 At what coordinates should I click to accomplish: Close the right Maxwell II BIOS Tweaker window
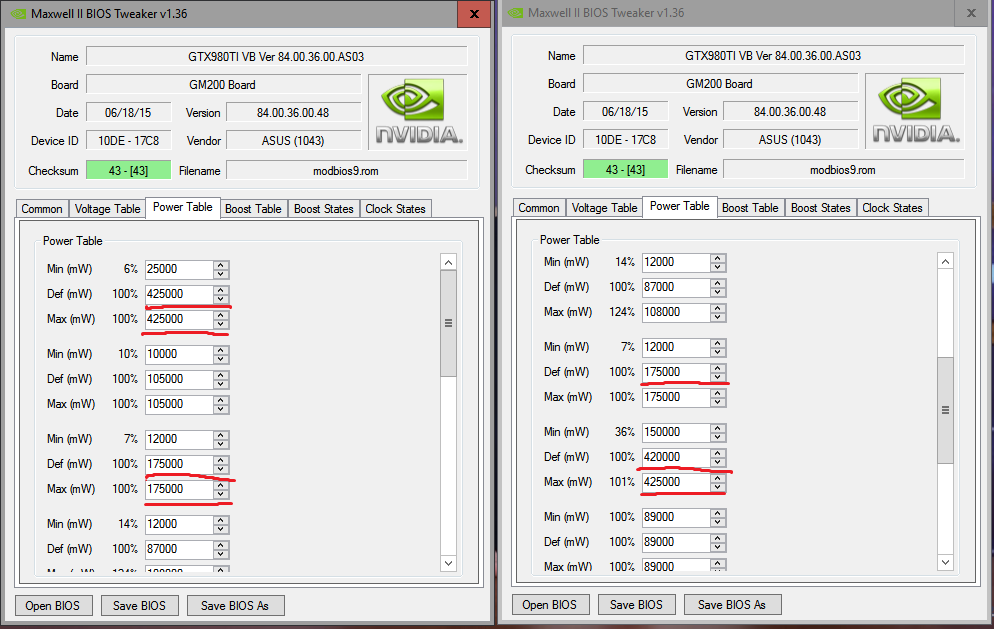coord(971,13)
